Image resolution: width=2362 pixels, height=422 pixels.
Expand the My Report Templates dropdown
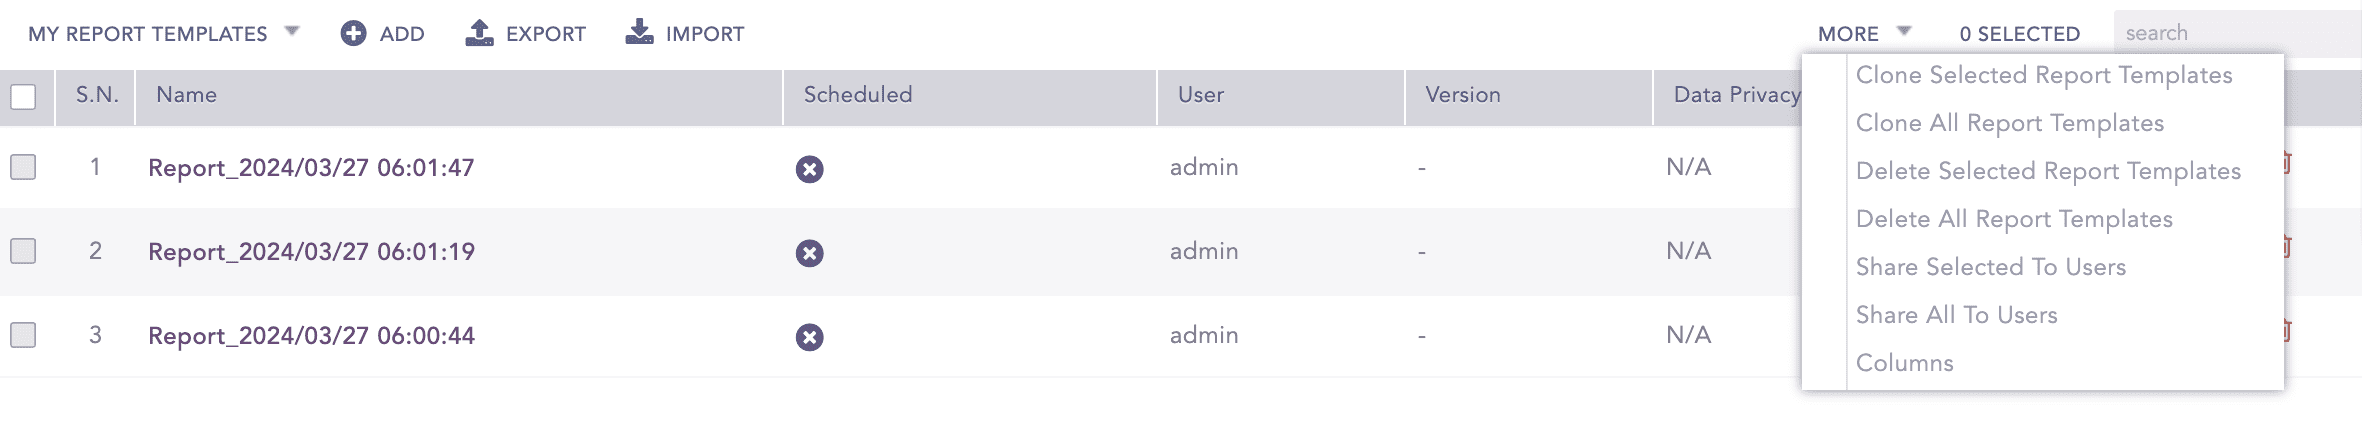click(292, 32)
